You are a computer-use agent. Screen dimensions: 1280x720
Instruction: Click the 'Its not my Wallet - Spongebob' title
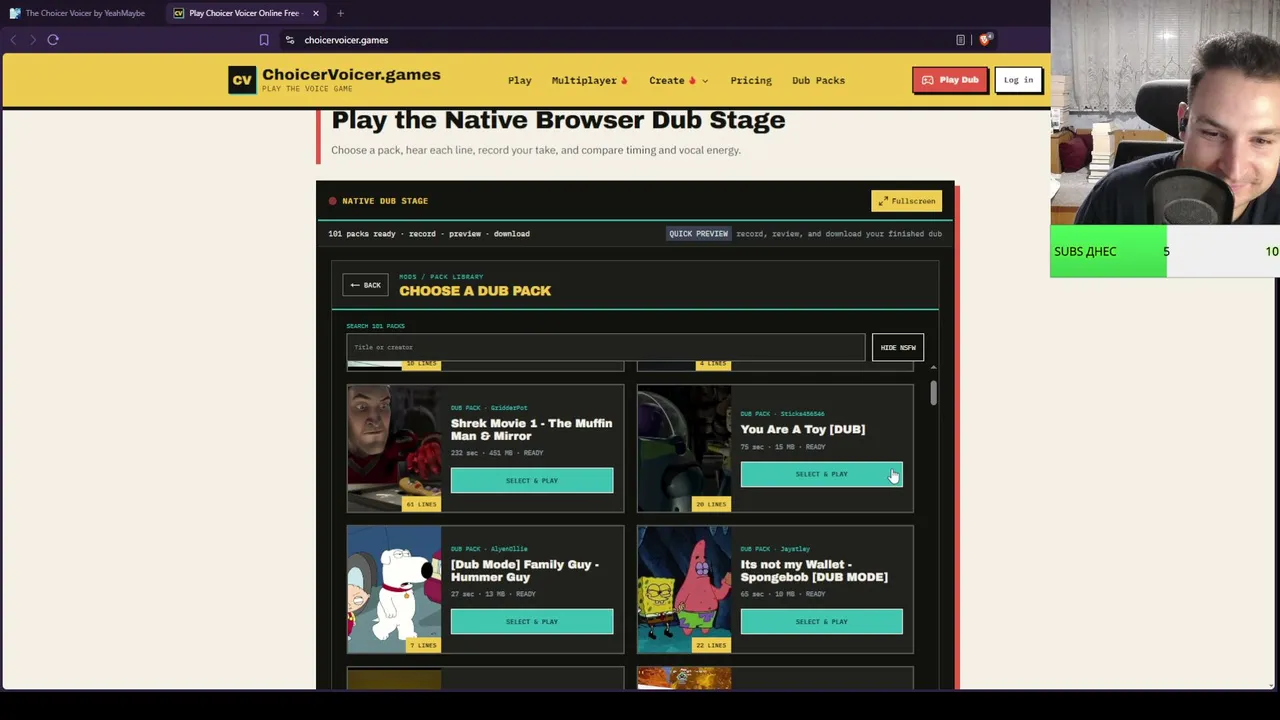(814, 570)
